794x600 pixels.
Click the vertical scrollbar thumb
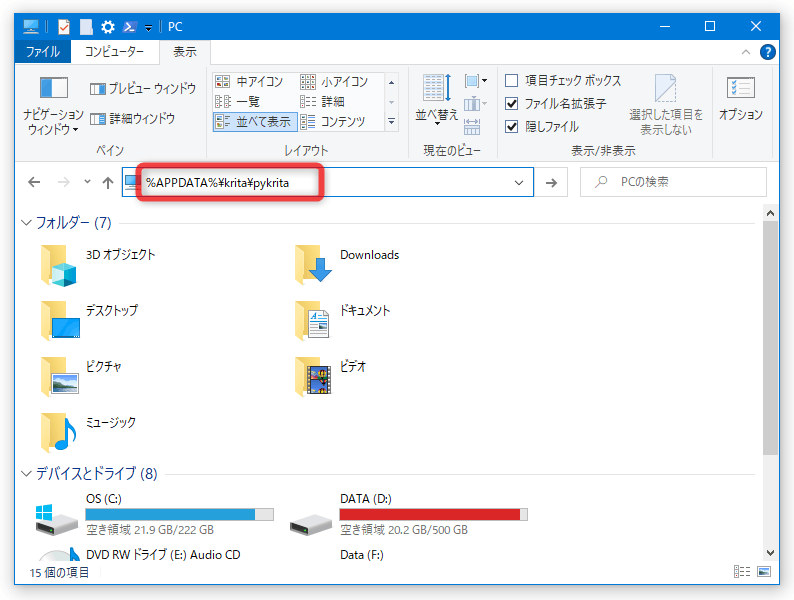pos(770,338)
